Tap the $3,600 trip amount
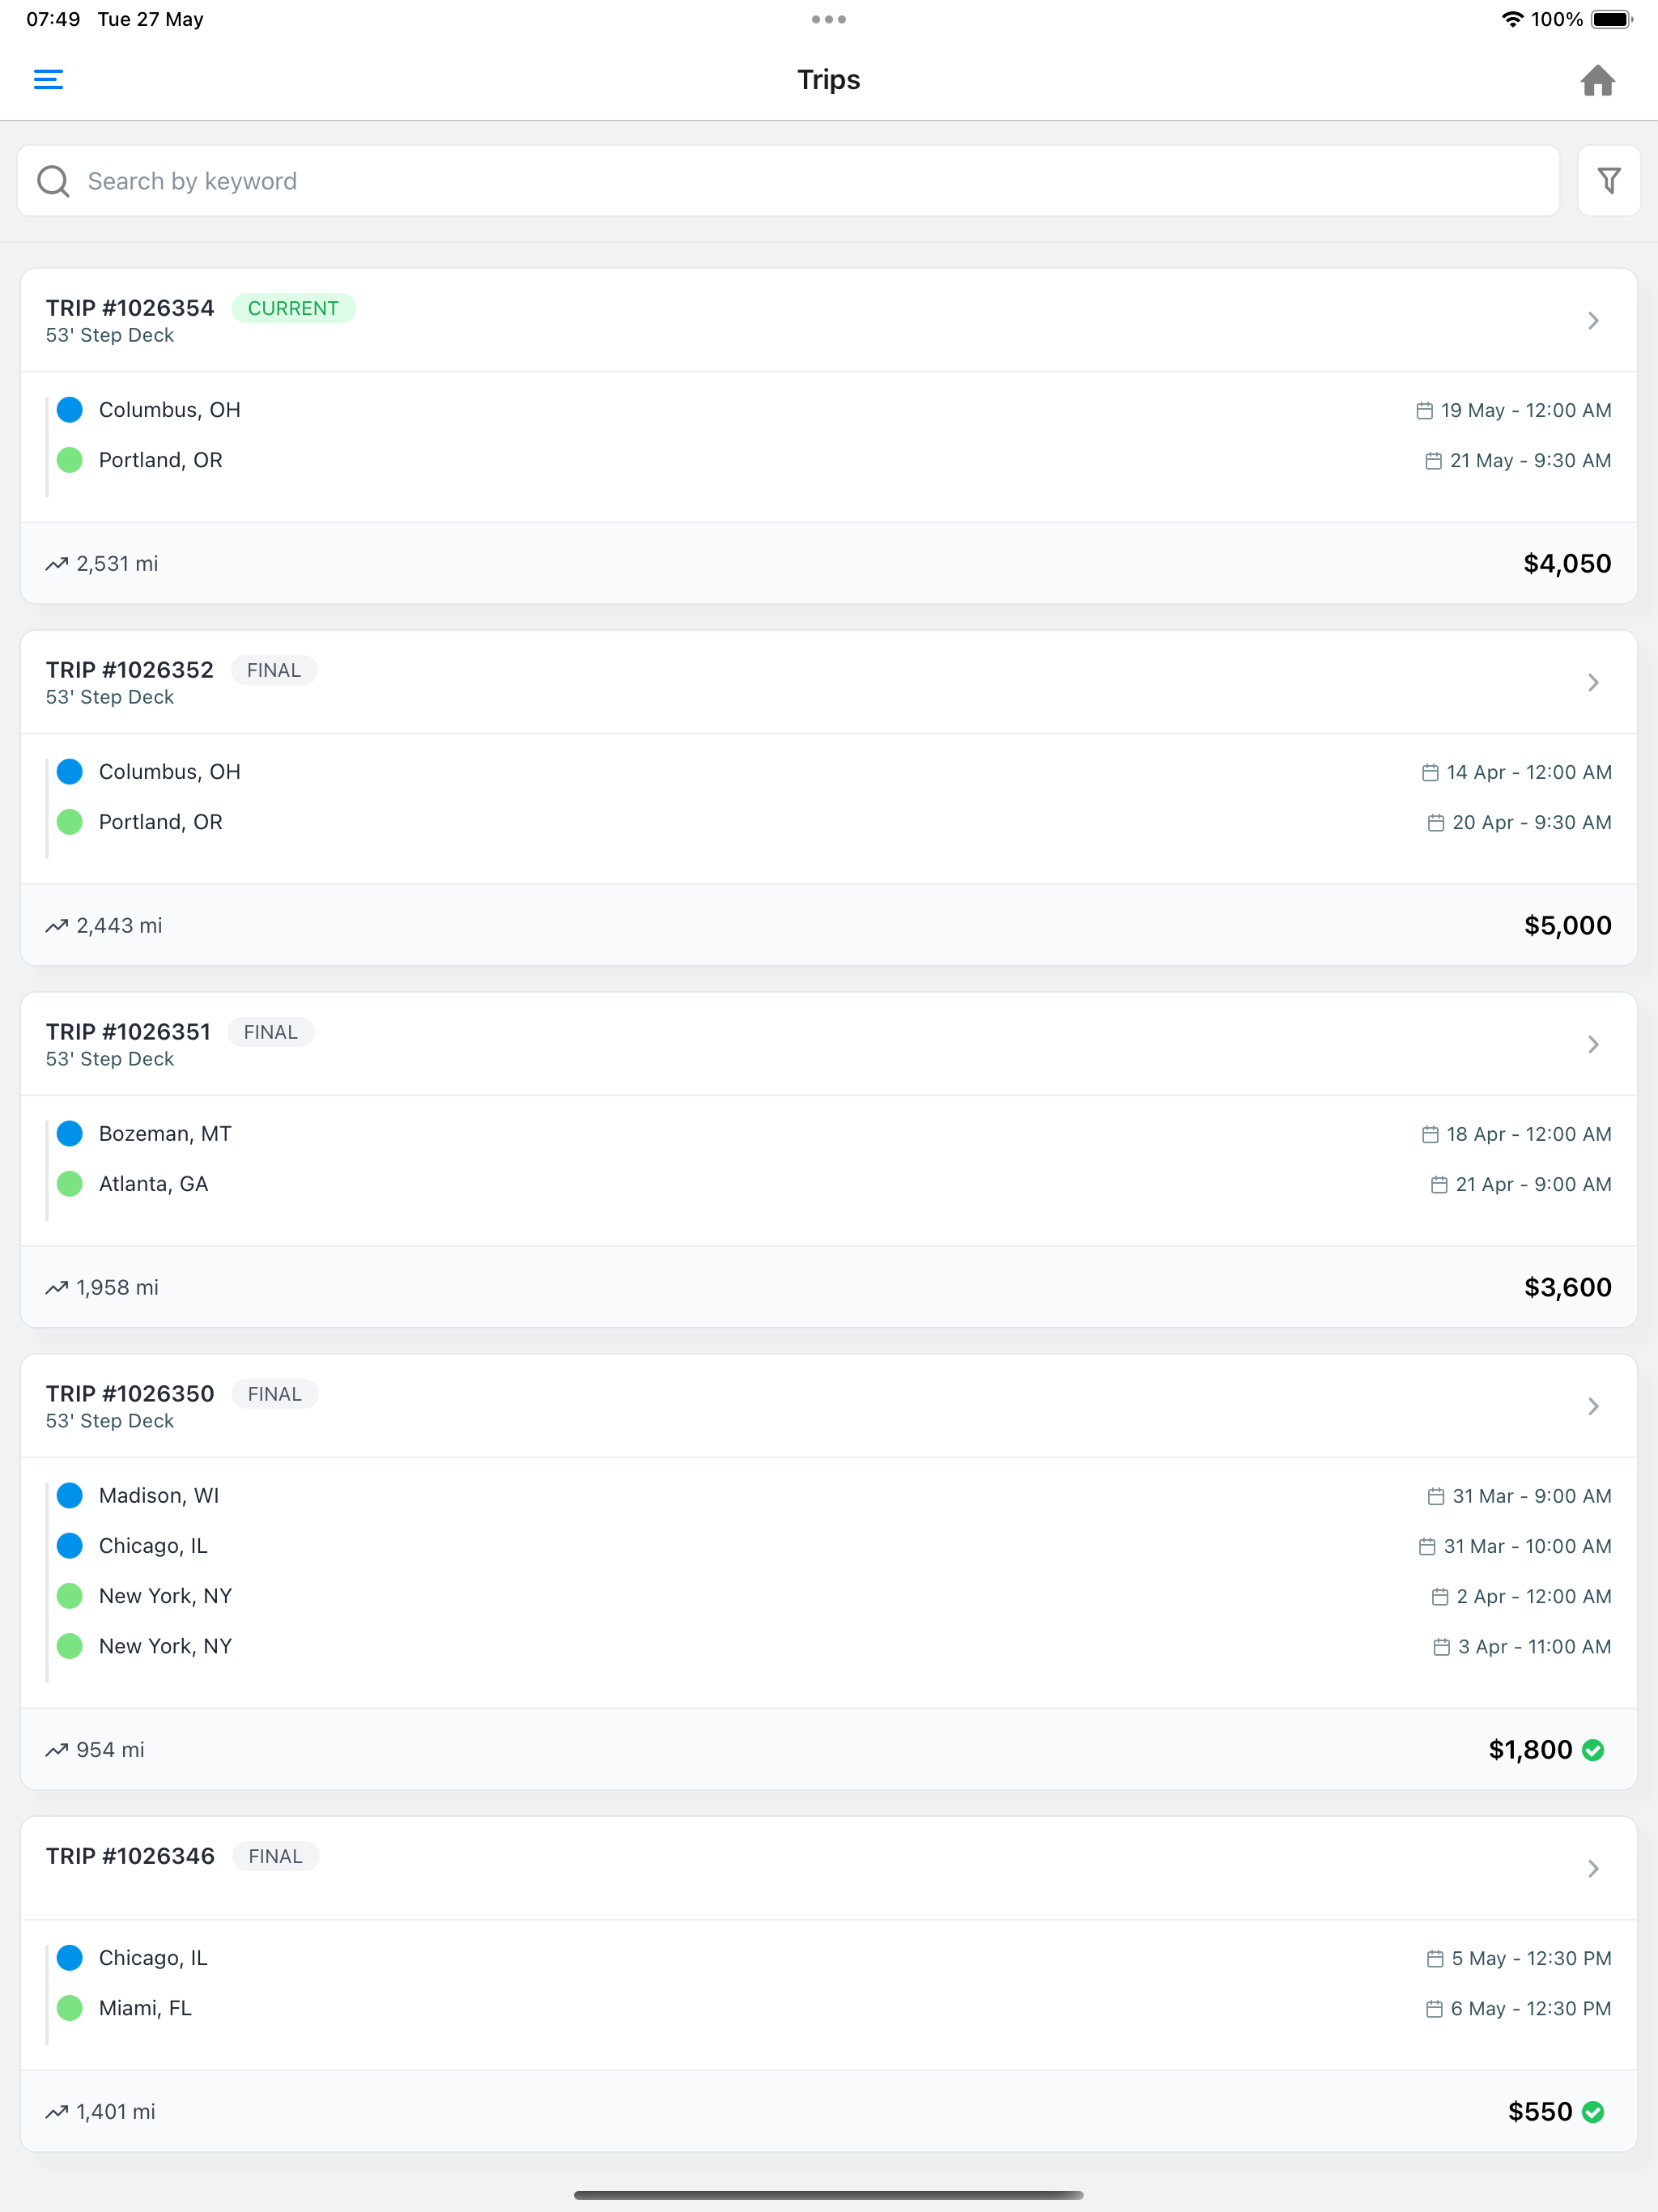 [1567, 1287]
